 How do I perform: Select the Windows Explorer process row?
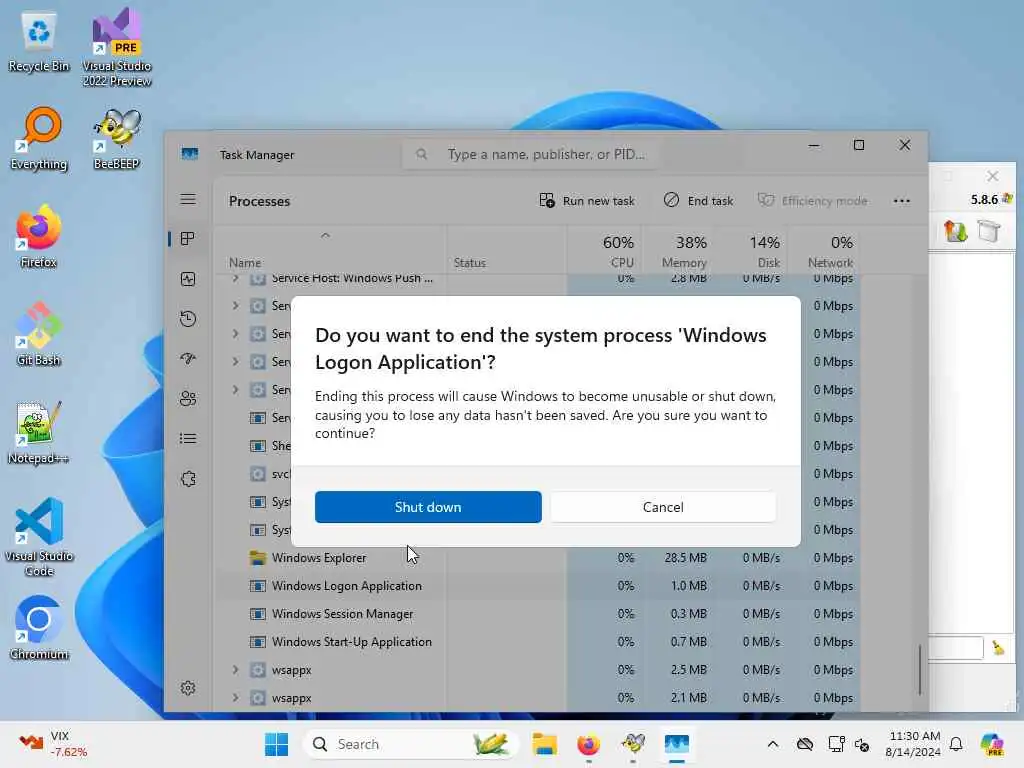(x=537, y=558)
